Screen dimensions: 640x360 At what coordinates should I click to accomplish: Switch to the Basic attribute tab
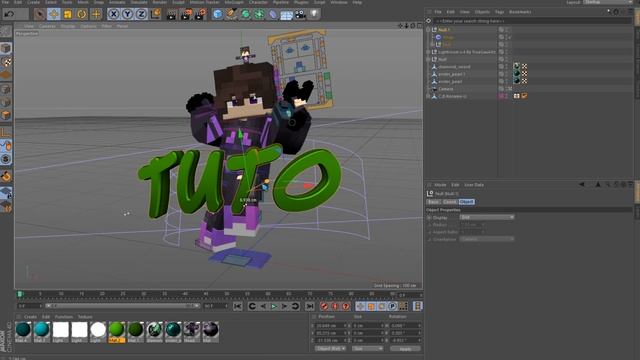(433, 202)
